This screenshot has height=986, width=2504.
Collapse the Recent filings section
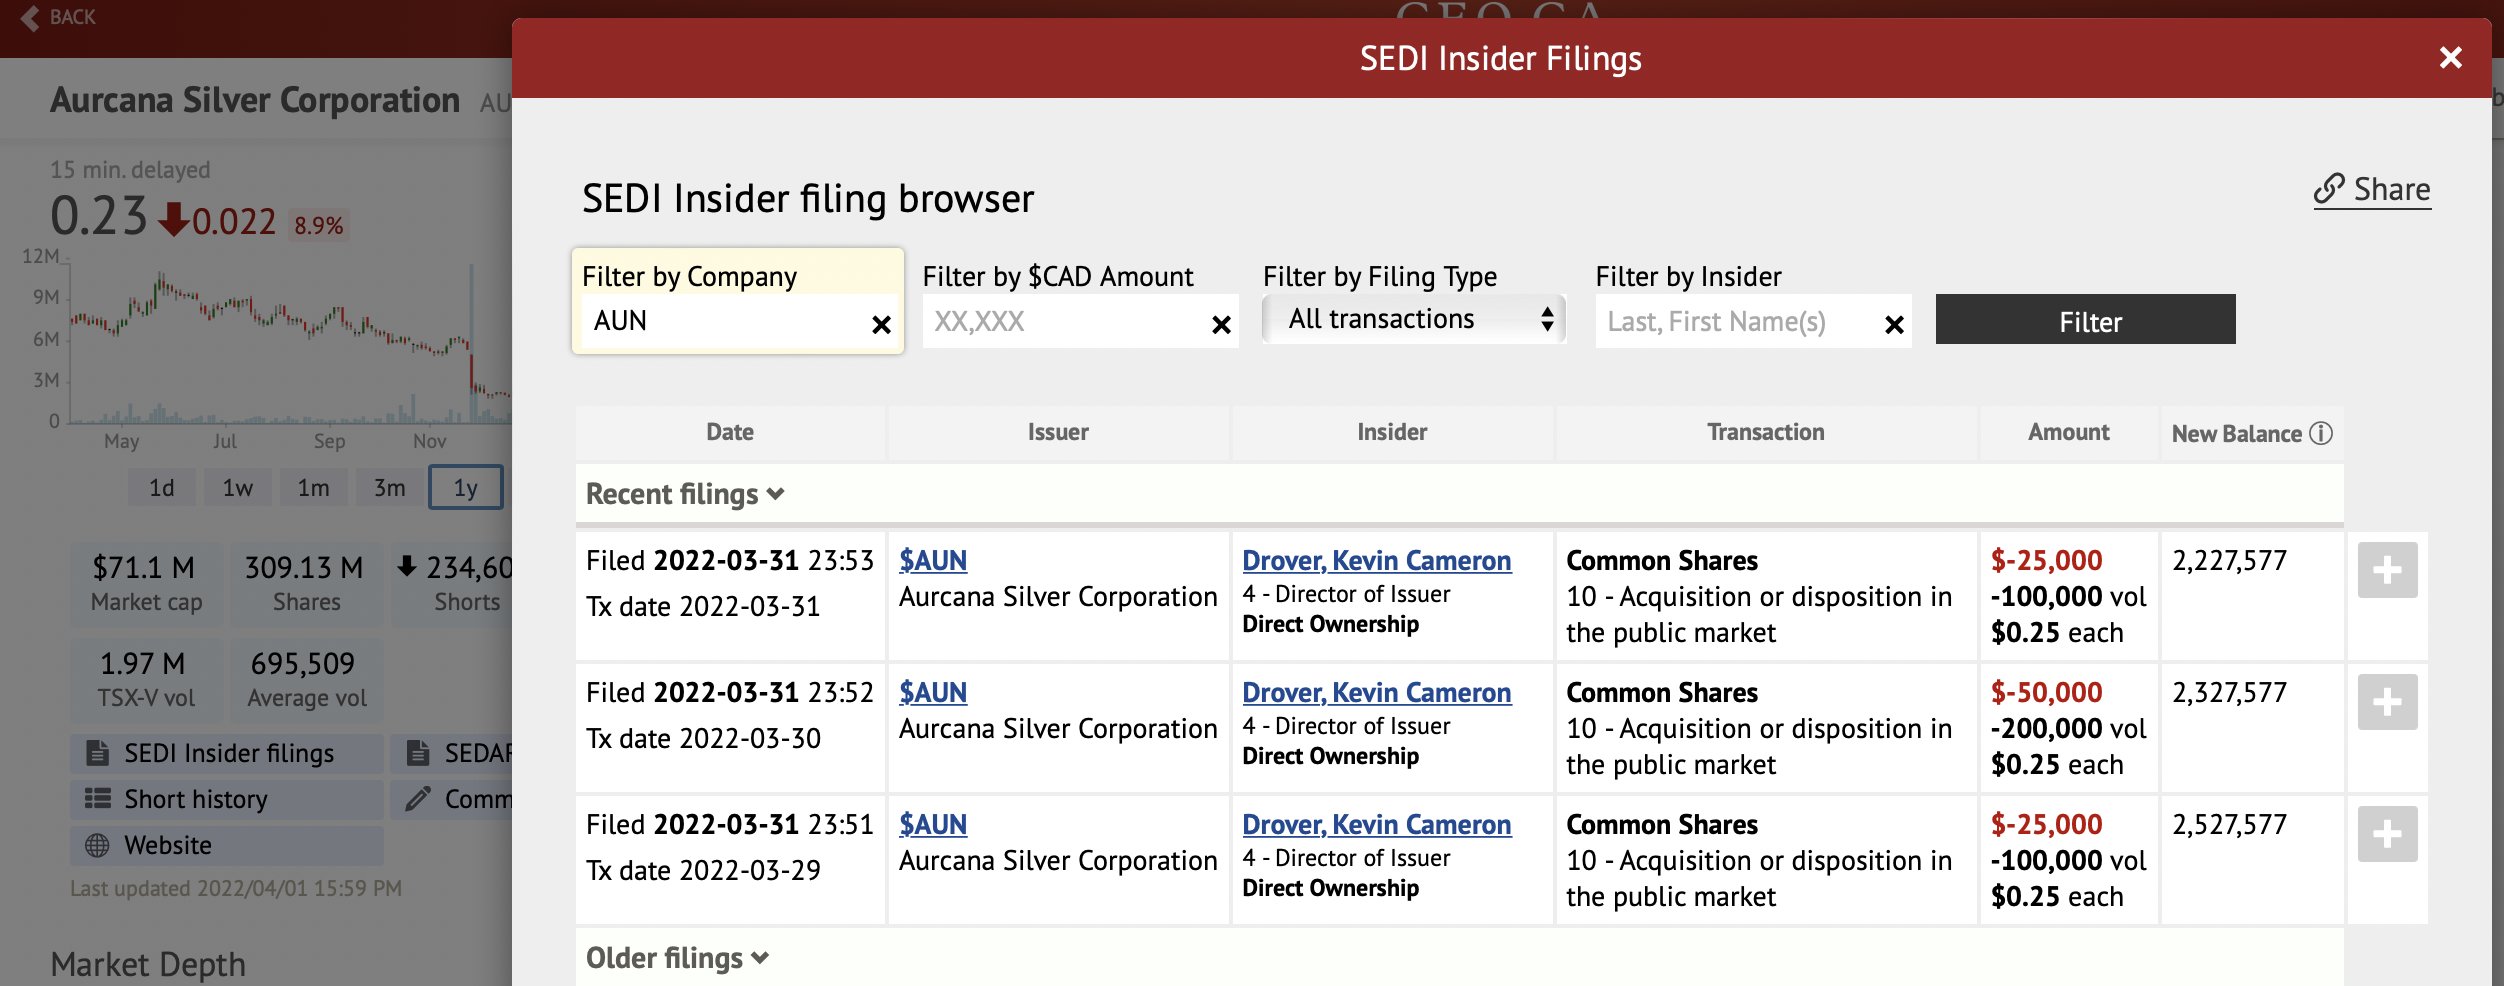pyautogui.click(x=685, y=494)
